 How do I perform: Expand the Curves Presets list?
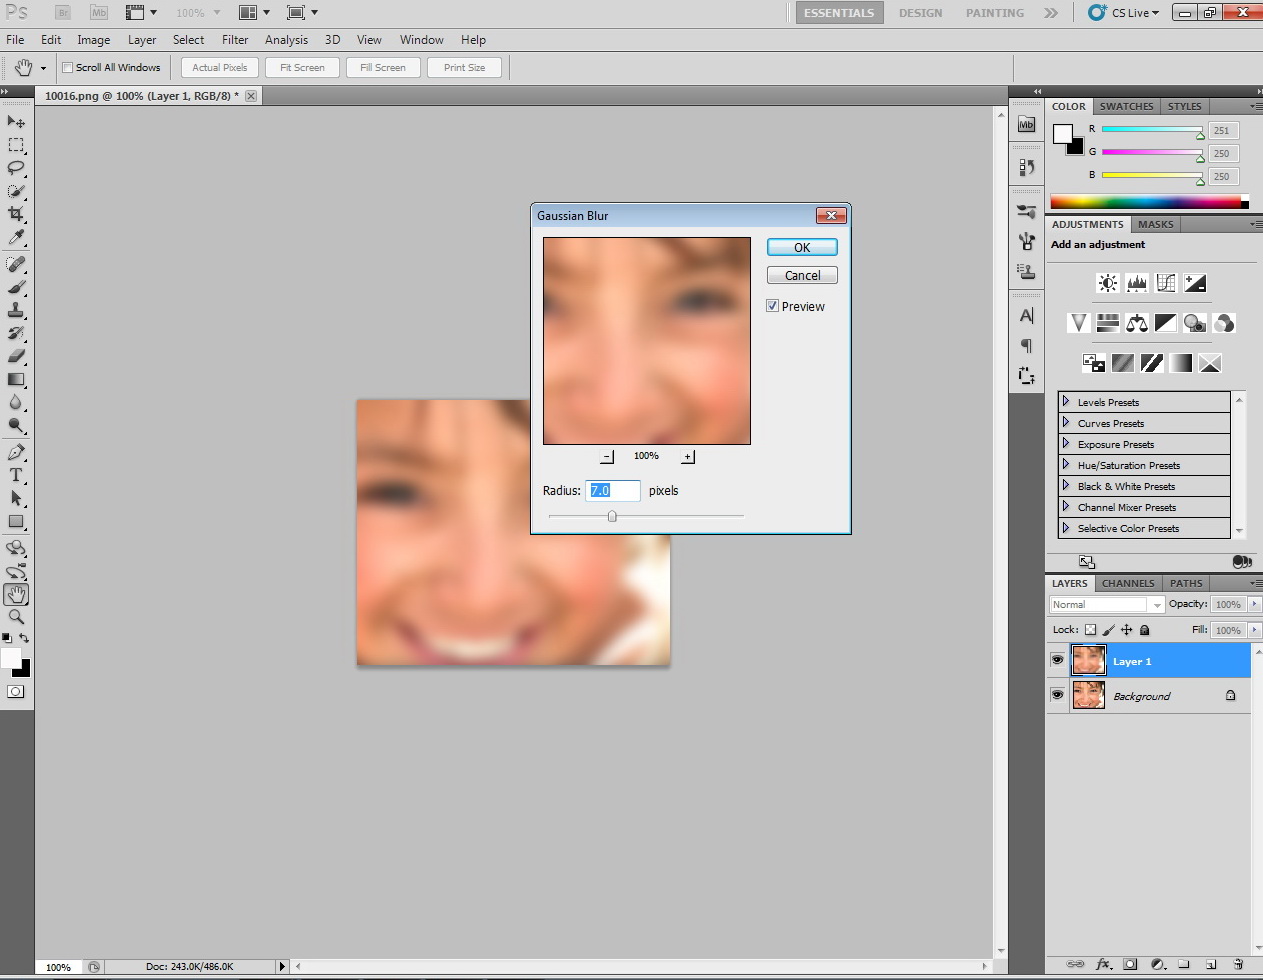click(x=1066, y=423)
